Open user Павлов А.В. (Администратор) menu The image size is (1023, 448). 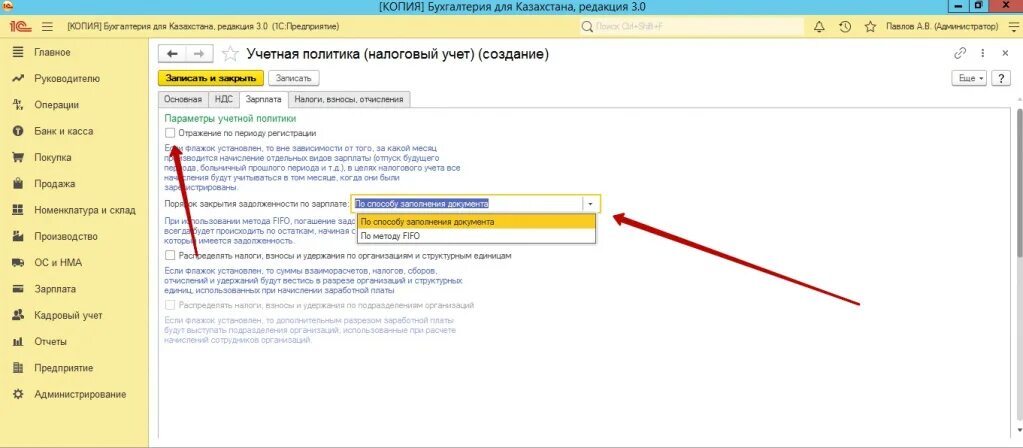[942, 27]
